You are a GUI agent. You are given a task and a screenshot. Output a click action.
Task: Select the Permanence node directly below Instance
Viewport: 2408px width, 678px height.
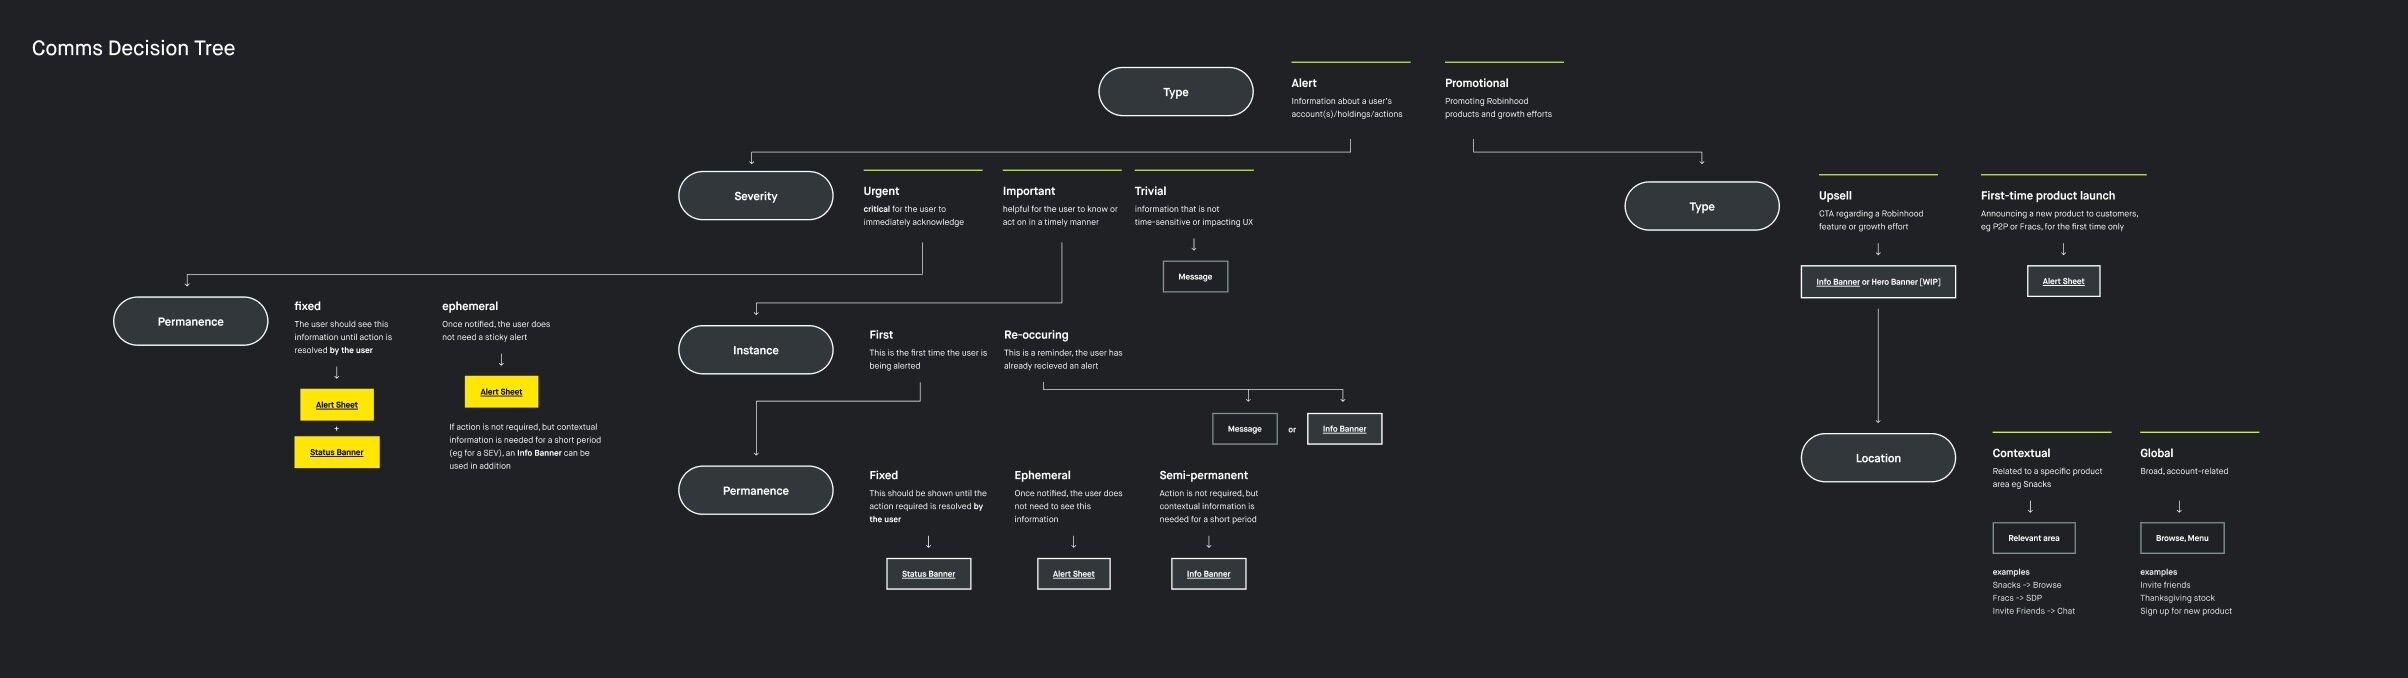tap(756, 490)
